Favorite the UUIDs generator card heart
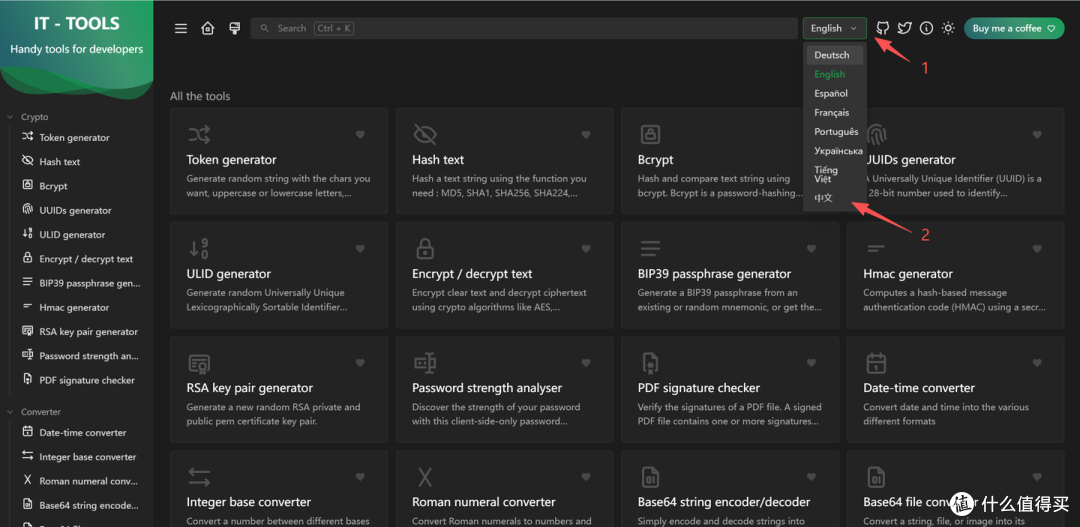The height and width of the screenshot is (527, 1080). [x=1037, y=134]
